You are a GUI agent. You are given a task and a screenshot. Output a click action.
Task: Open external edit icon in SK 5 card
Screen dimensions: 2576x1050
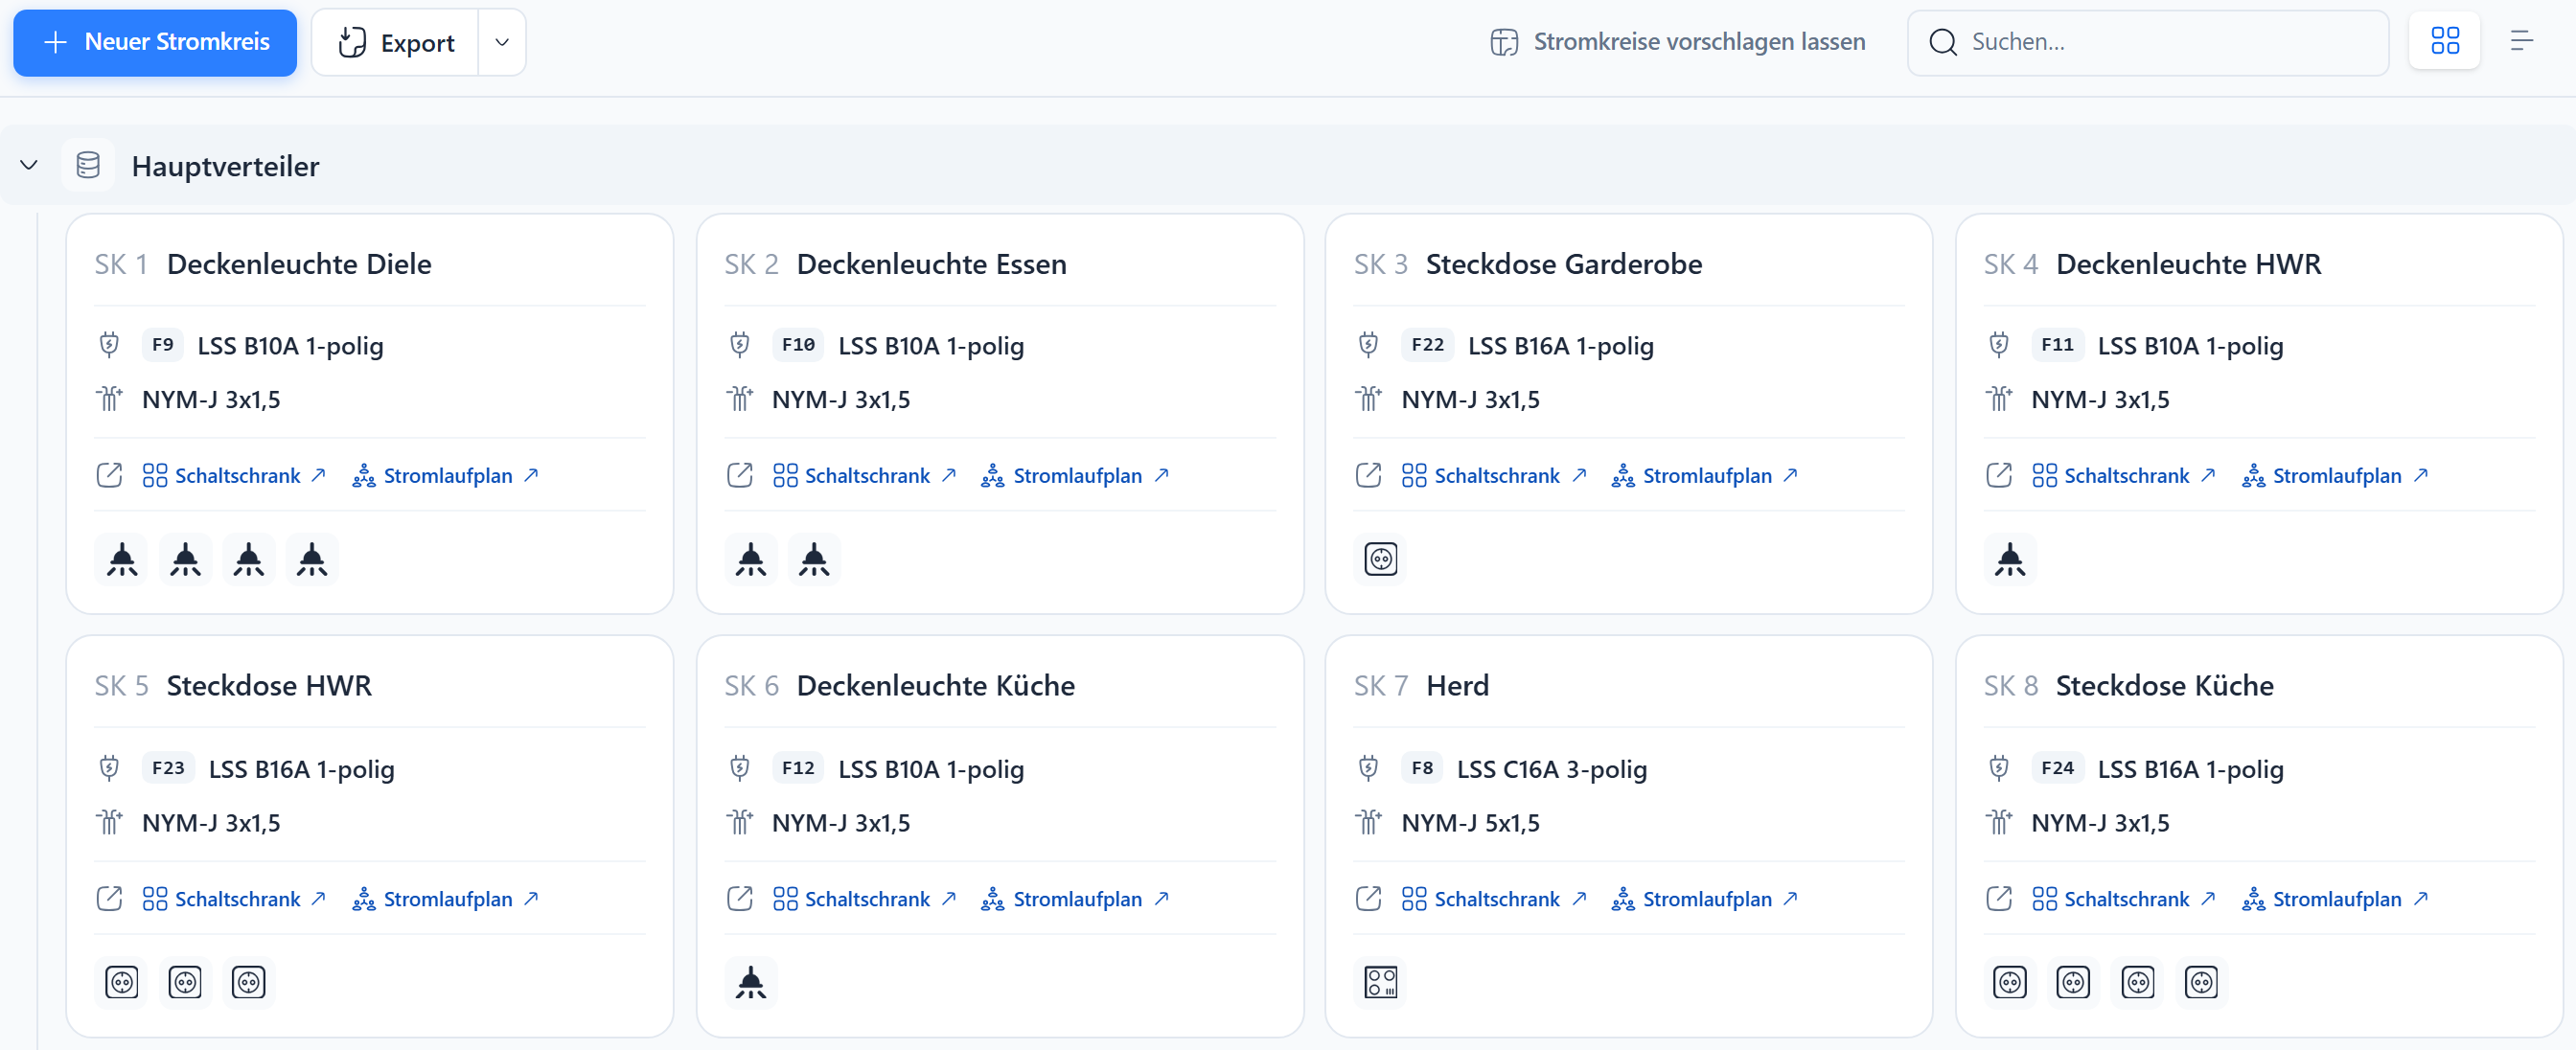109,899
